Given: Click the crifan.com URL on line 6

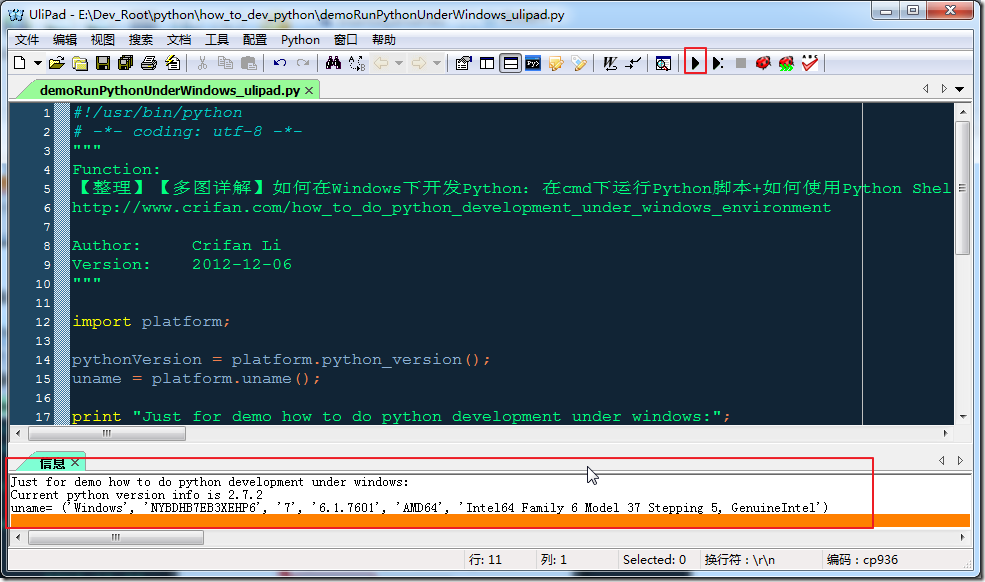Looking at the screenshot, I should (451, 207).
